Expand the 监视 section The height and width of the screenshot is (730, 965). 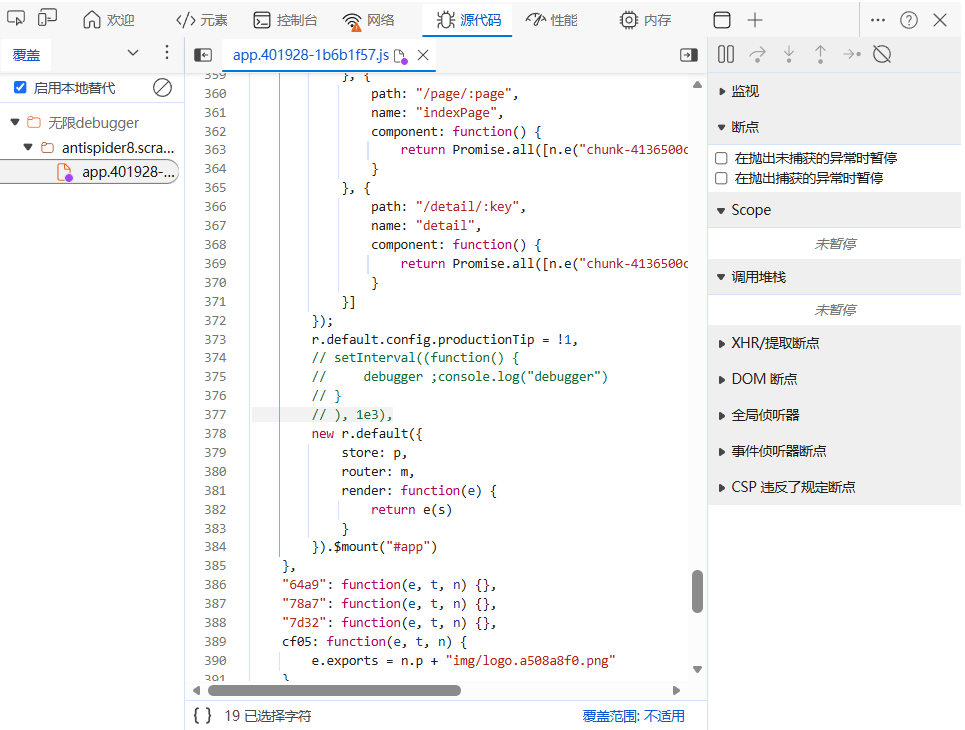coord(744,91)
